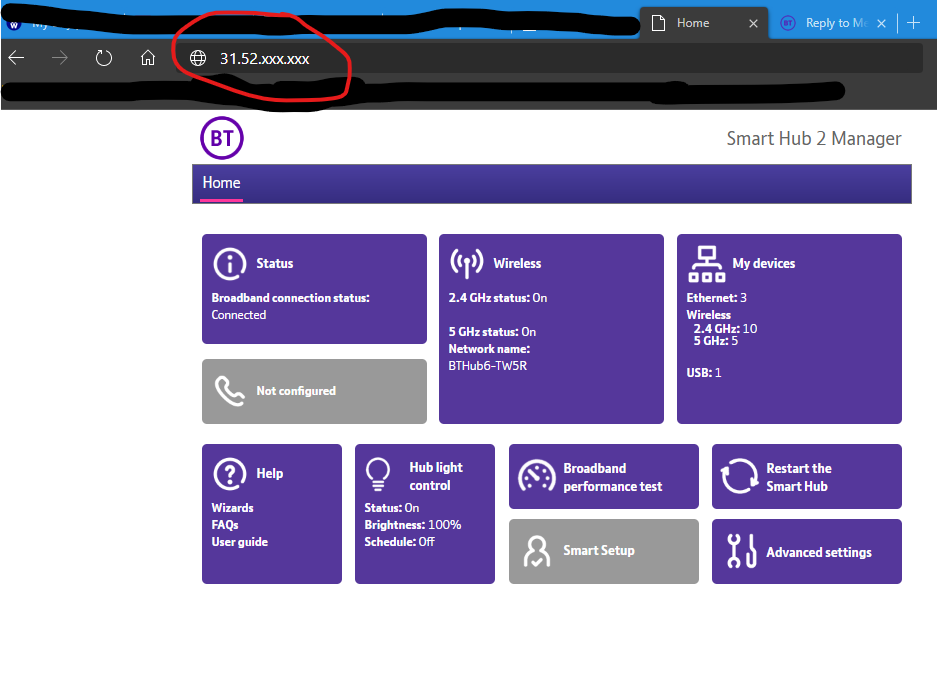The image size is (937, 687).
Task: Click the Help question mark icon
Action: pos(229,474)
